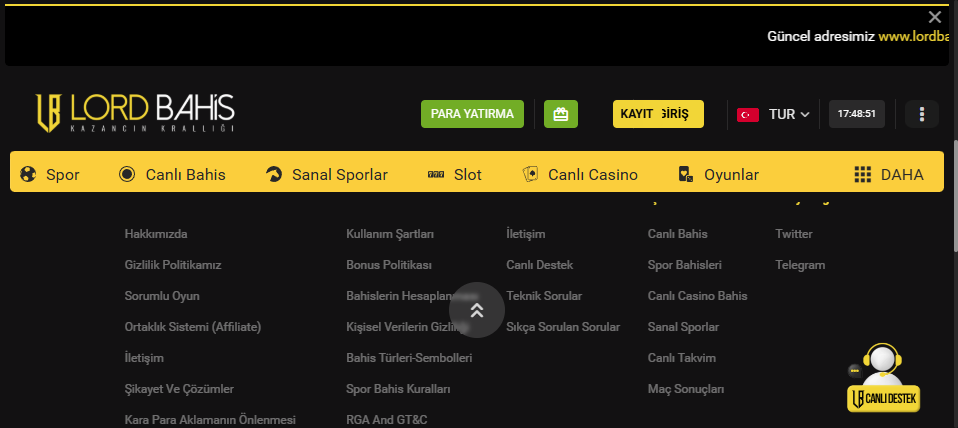Expand the TUR language dropdown
The image size is (958, 428).
[789, 114]
